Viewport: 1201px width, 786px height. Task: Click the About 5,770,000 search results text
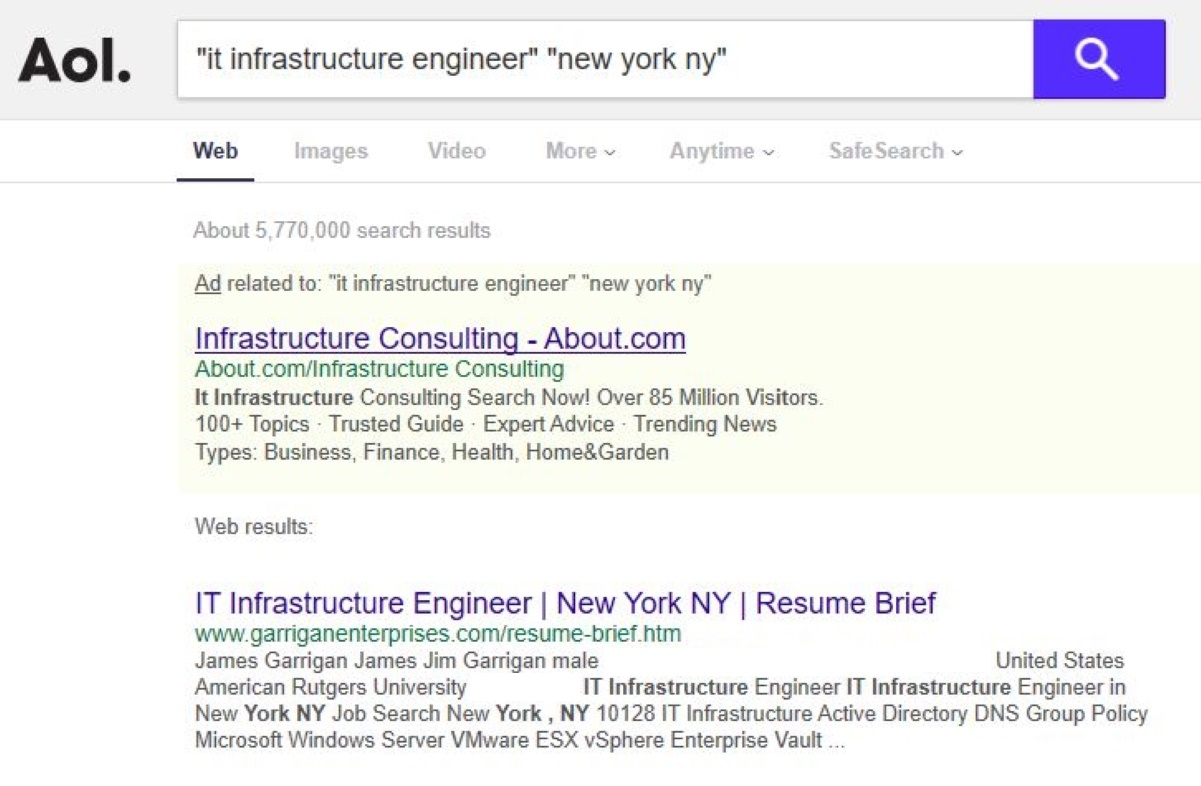coord(342,230)
